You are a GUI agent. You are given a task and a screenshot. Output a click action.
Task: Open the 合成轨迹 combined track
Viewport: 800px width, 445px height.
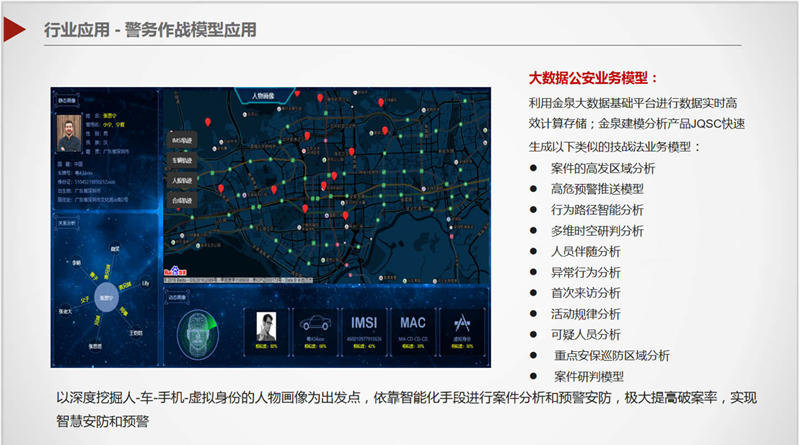click(181, 200)
